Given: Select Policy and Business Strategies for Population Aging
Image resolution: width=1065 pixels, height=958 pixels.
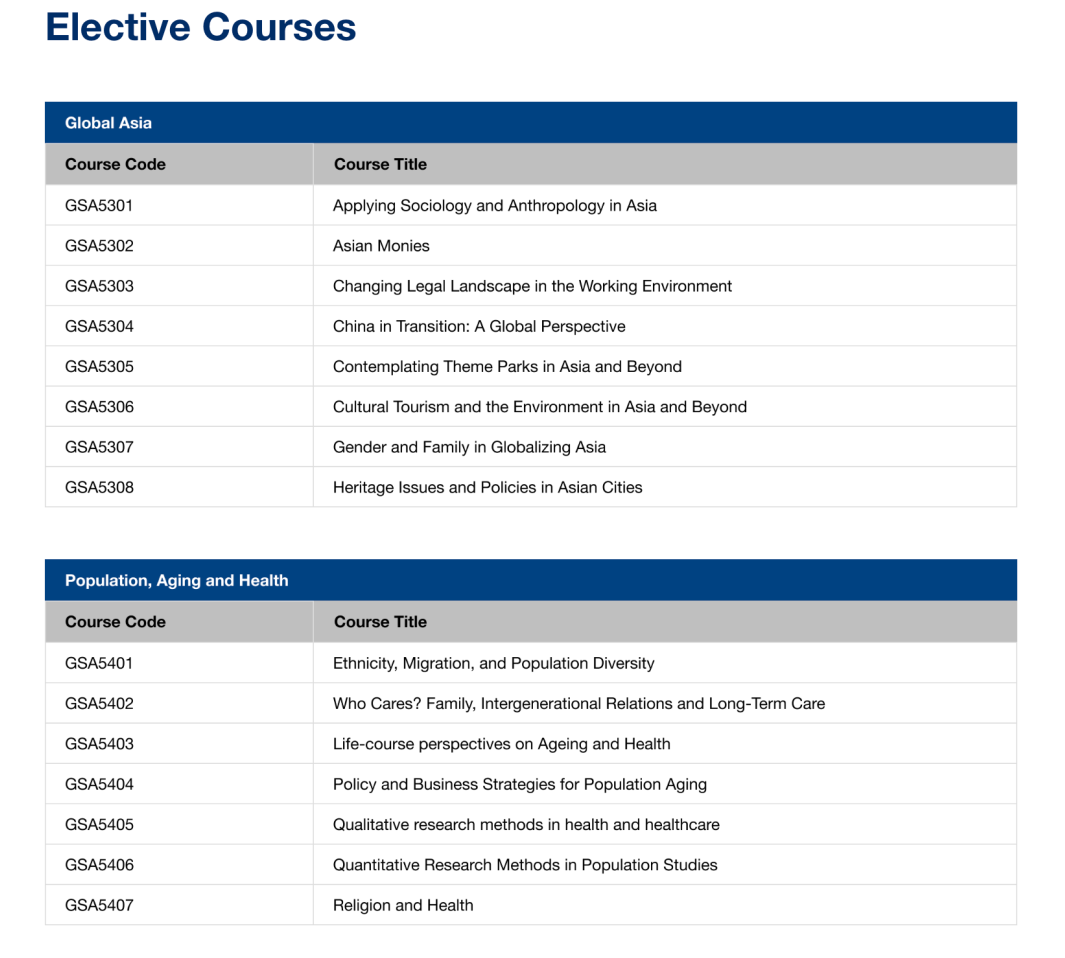Looking at the screenshot, I should coord(519,784).
